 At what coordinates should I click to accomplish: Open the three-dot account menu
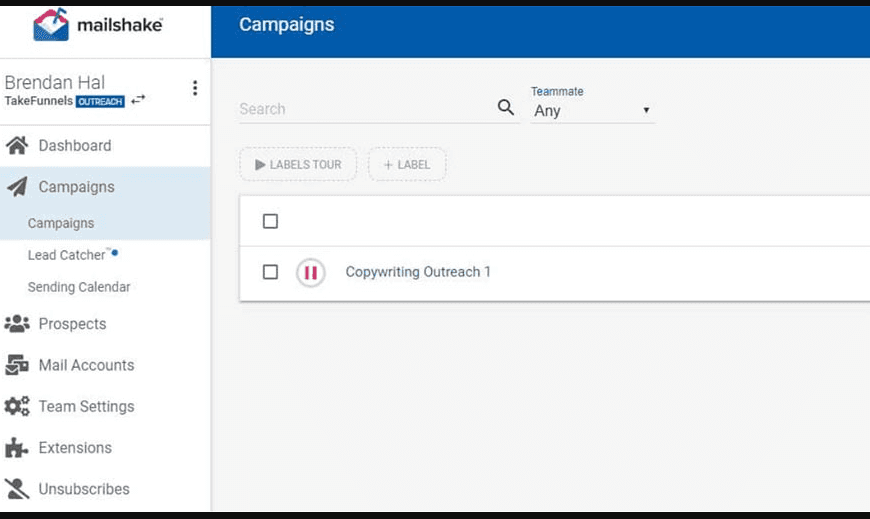195,88
